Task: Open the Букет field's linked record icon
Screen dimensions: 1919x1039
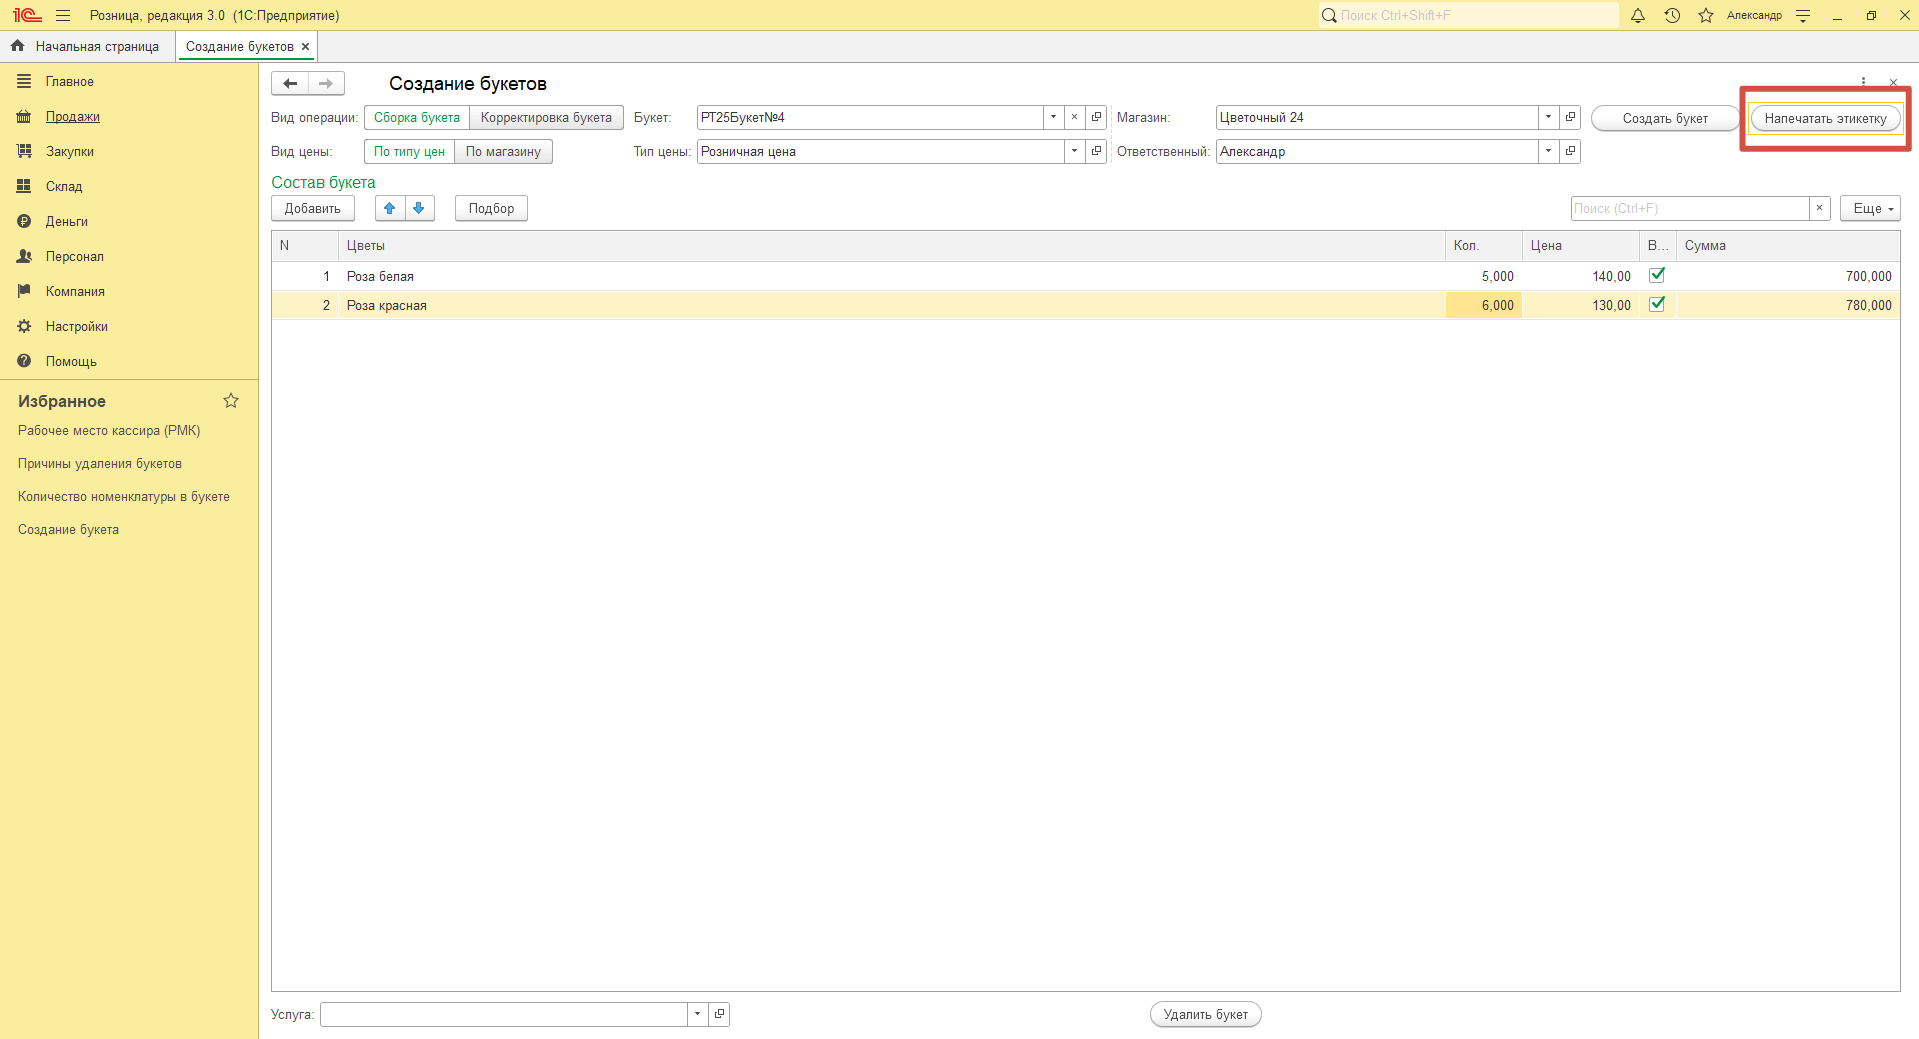Action: click(1096, 118)
